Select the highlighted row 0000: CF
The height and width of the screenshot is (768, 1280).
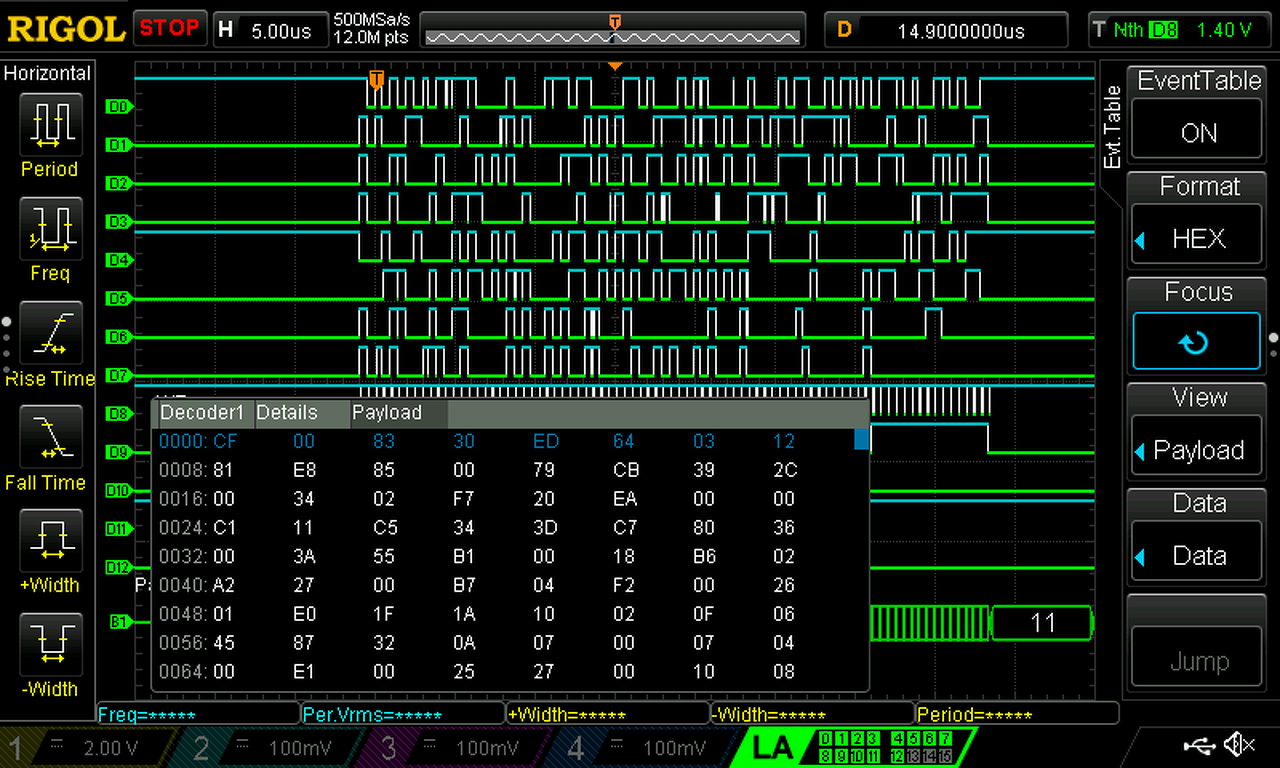click(503, 441)
